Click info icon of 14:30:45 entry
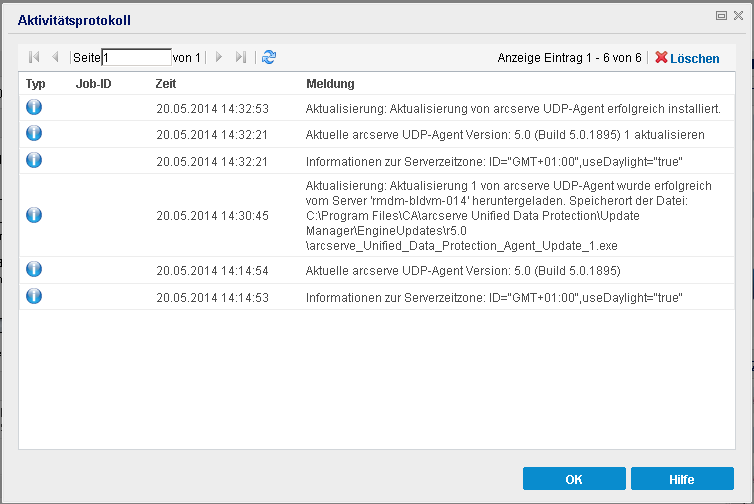754x504 pixels. 34,215
